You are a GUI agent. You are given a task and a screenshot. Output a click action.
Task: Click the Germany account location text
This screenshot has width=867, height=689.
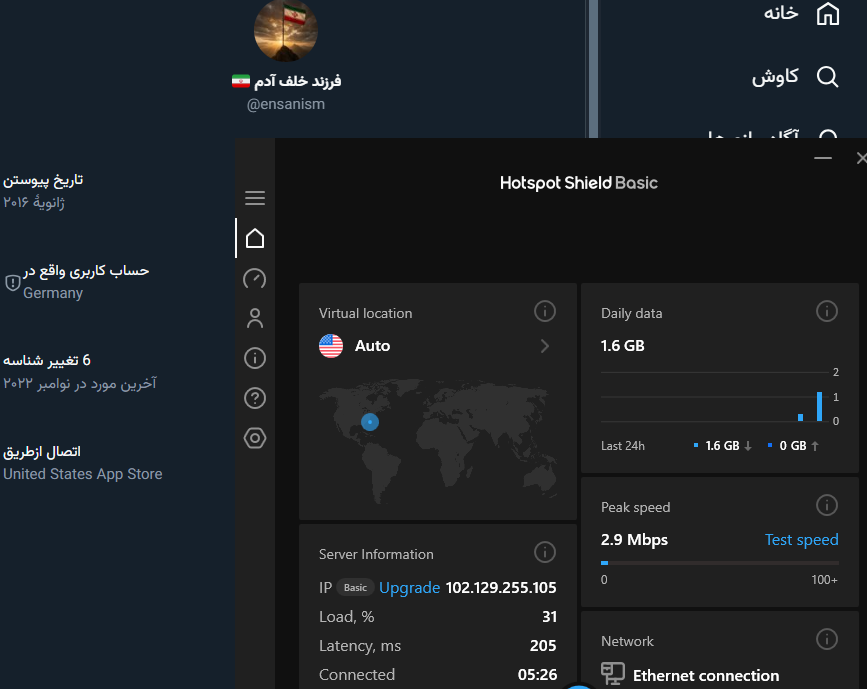coord(53,293)
